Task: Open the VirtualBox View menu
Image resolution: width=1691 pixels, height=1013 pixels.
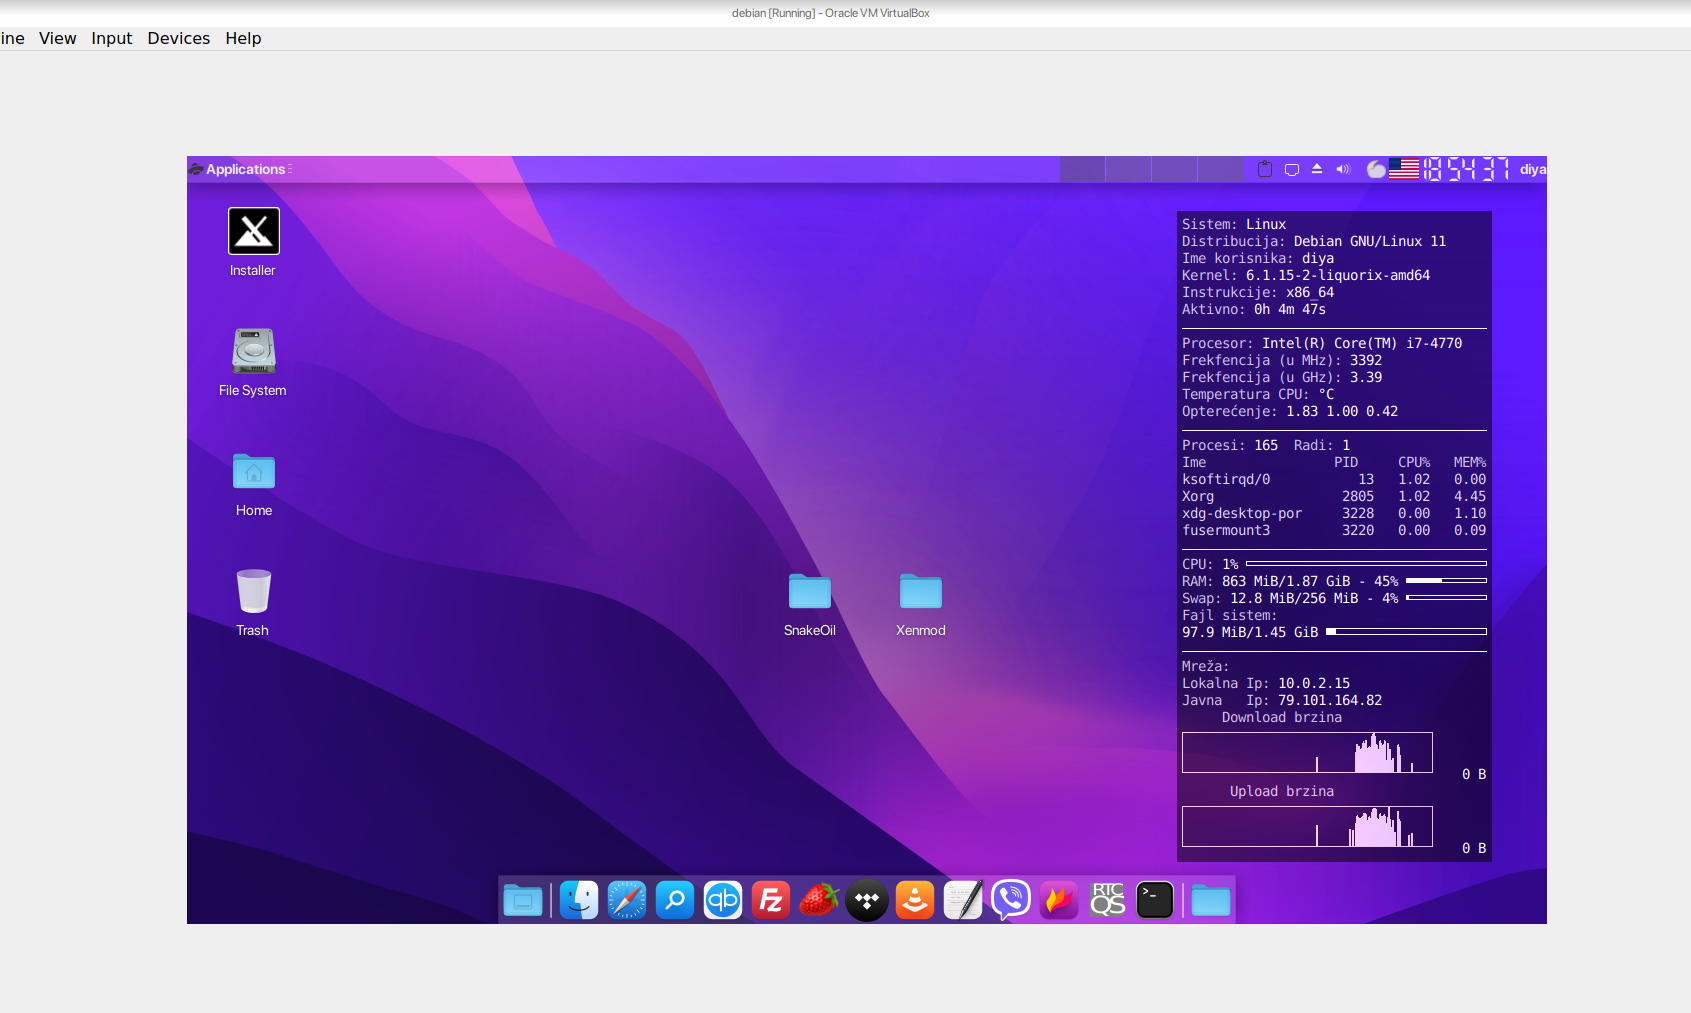Action: point(57,38)
